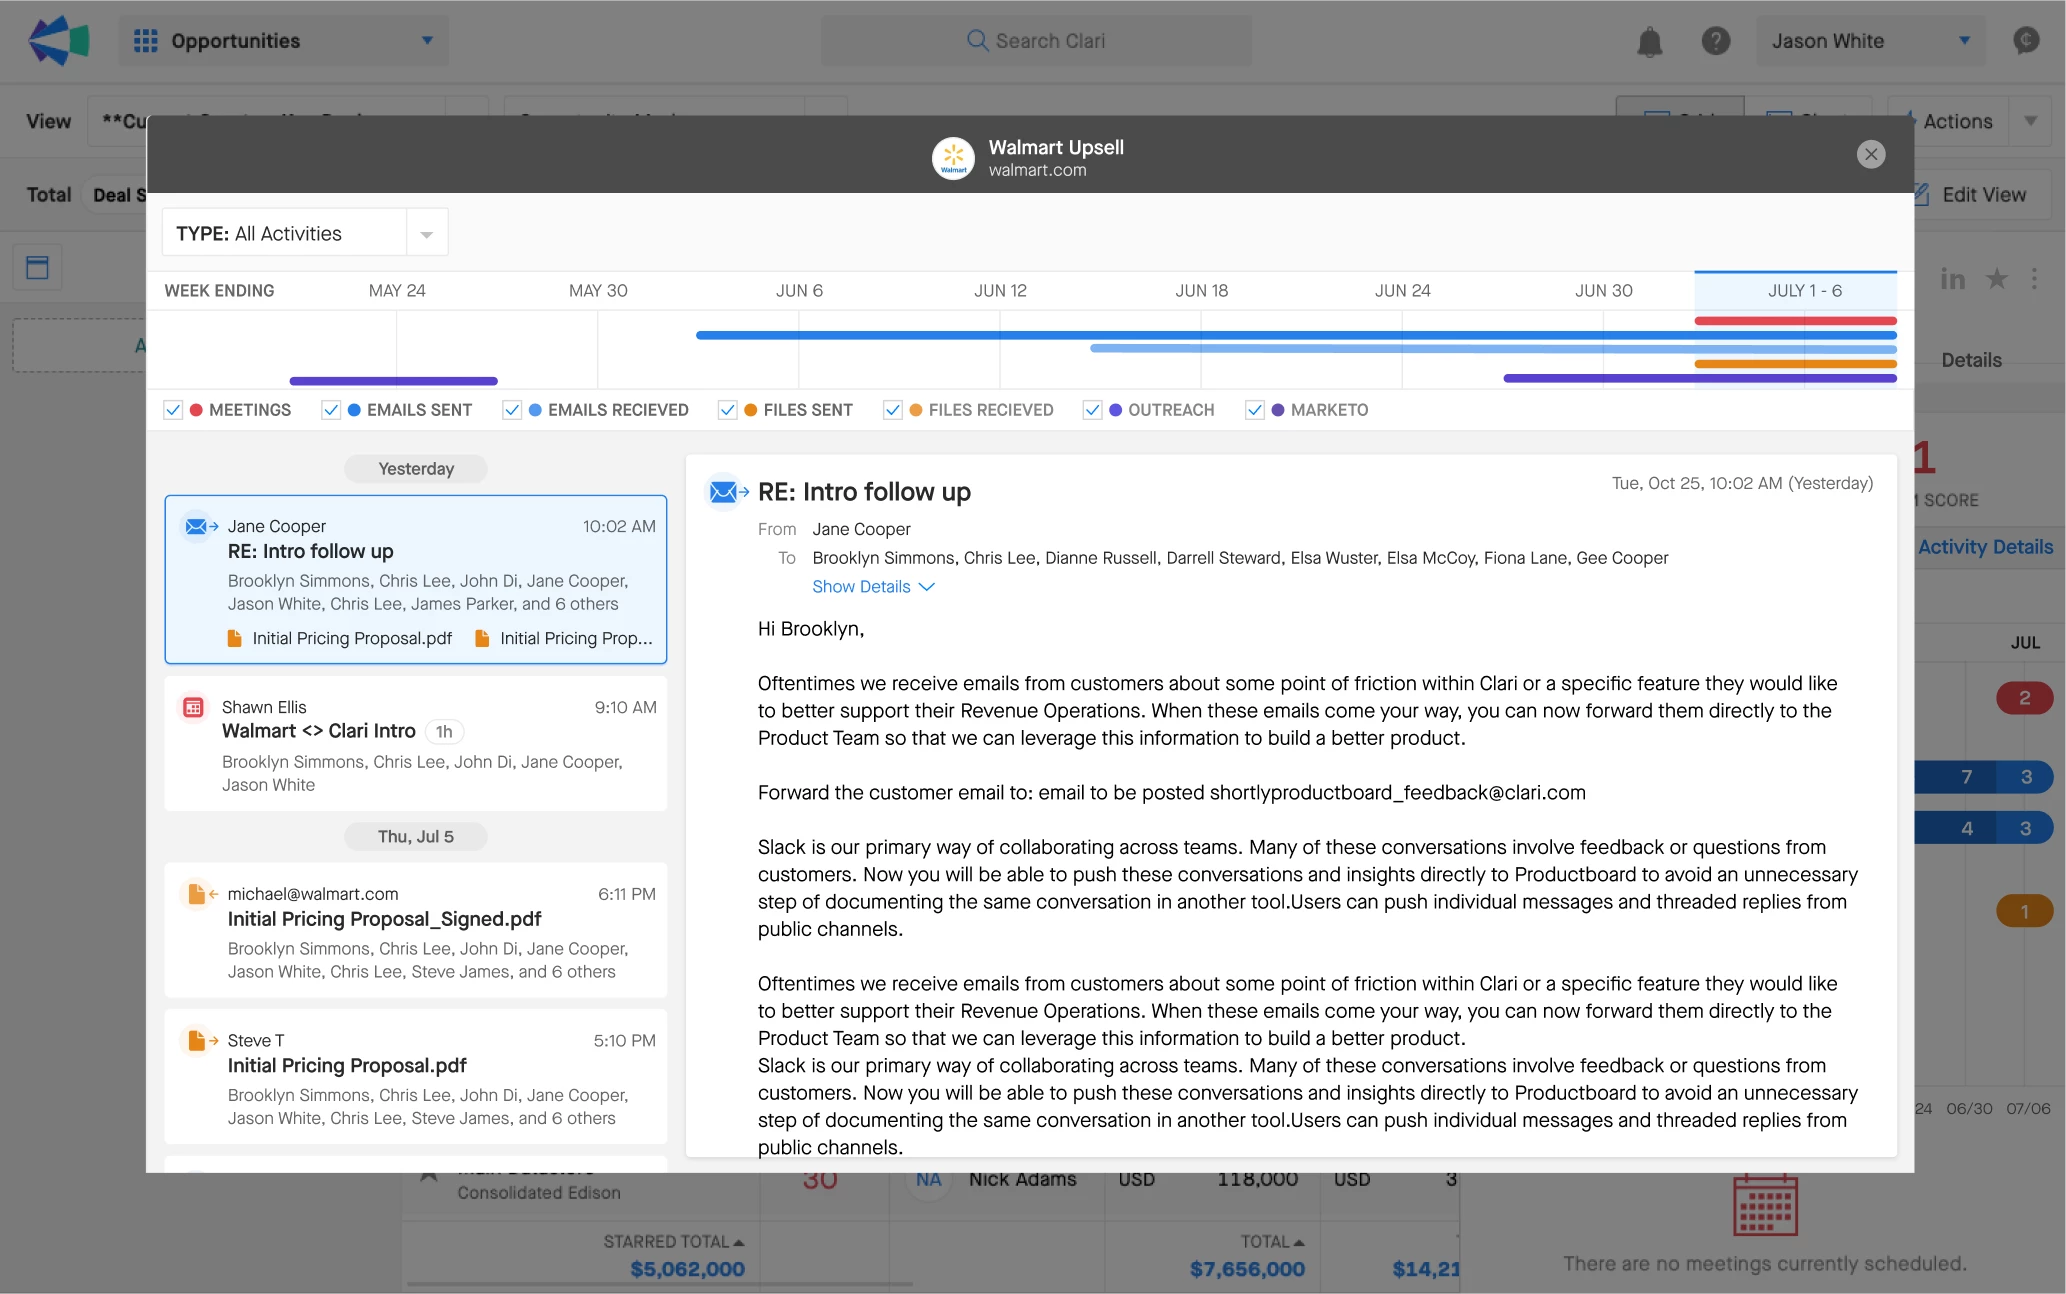The width and height of the screenshot is (2066, 1294).
Task: Uncheck the Meetings activity checkbox
Action: coord(173,410)
